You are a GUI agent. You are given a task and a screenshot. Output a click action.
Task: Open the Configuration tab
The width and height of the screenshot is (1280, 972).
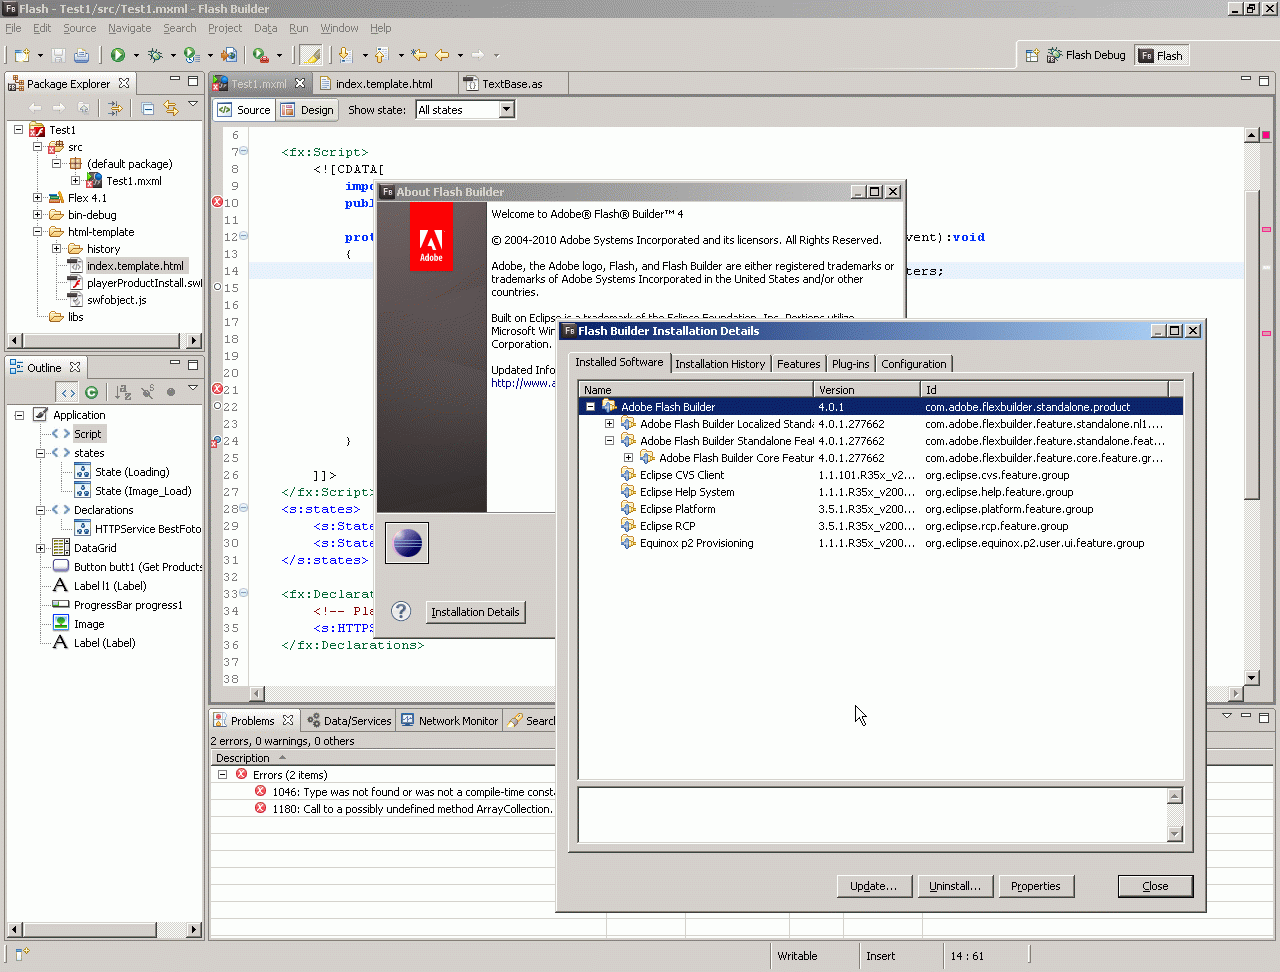click(913, 364)
